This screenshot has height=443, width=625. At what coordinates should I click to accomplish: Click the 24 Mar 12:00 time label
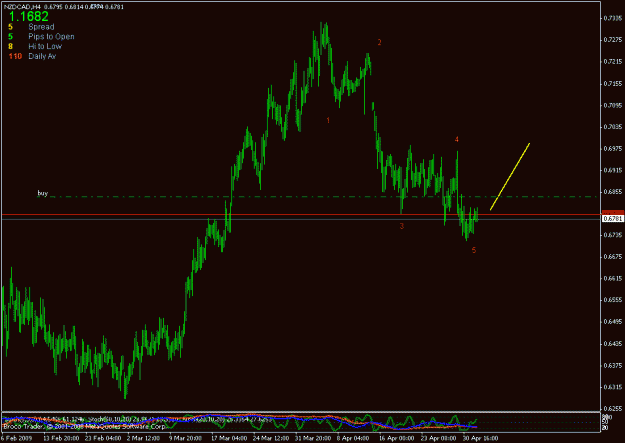pos(271,438)
